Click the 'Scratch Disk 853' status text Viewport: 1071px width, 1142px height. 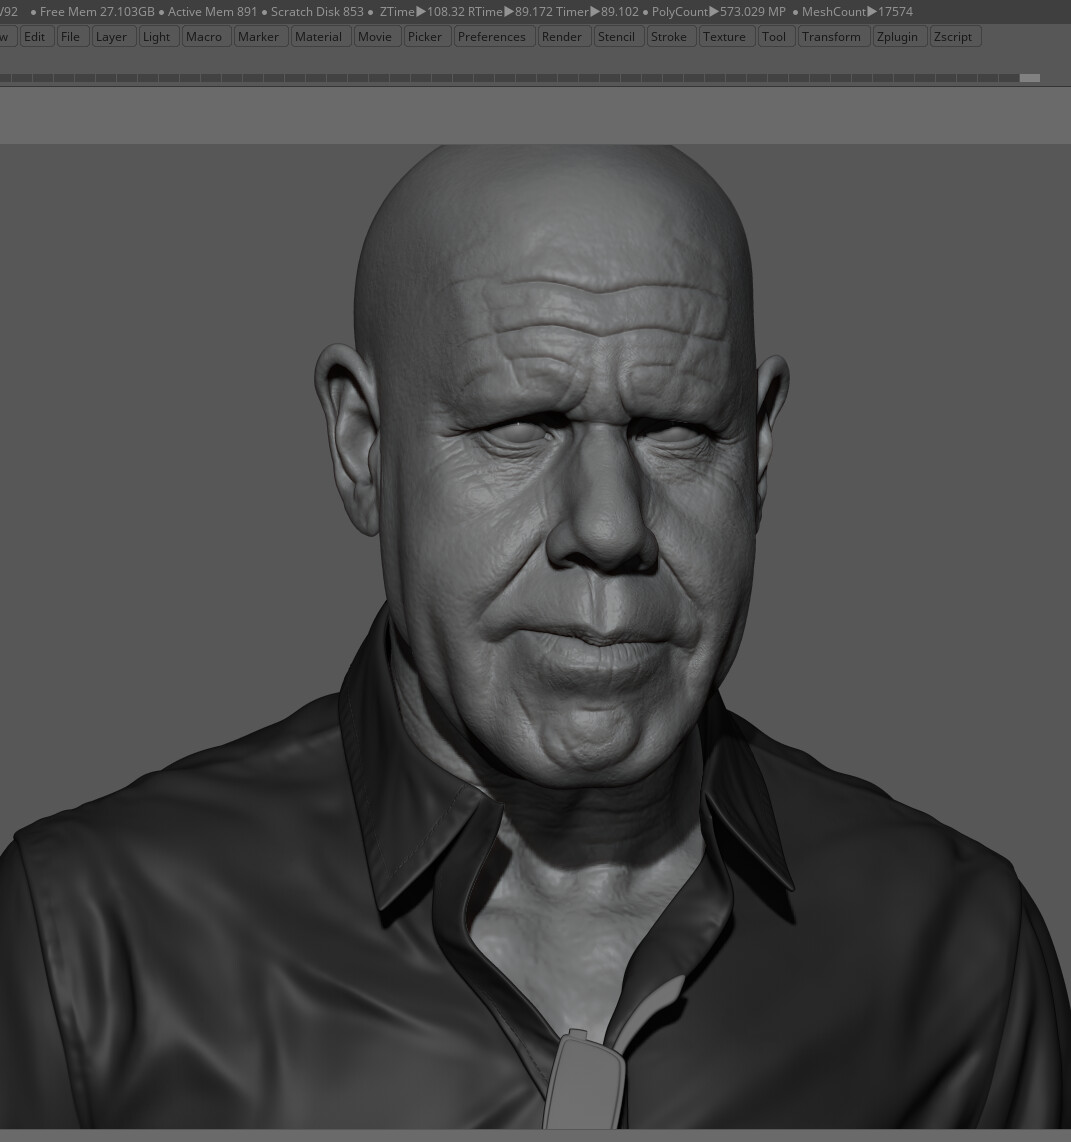pyautogui.click(x=317, y=12)
